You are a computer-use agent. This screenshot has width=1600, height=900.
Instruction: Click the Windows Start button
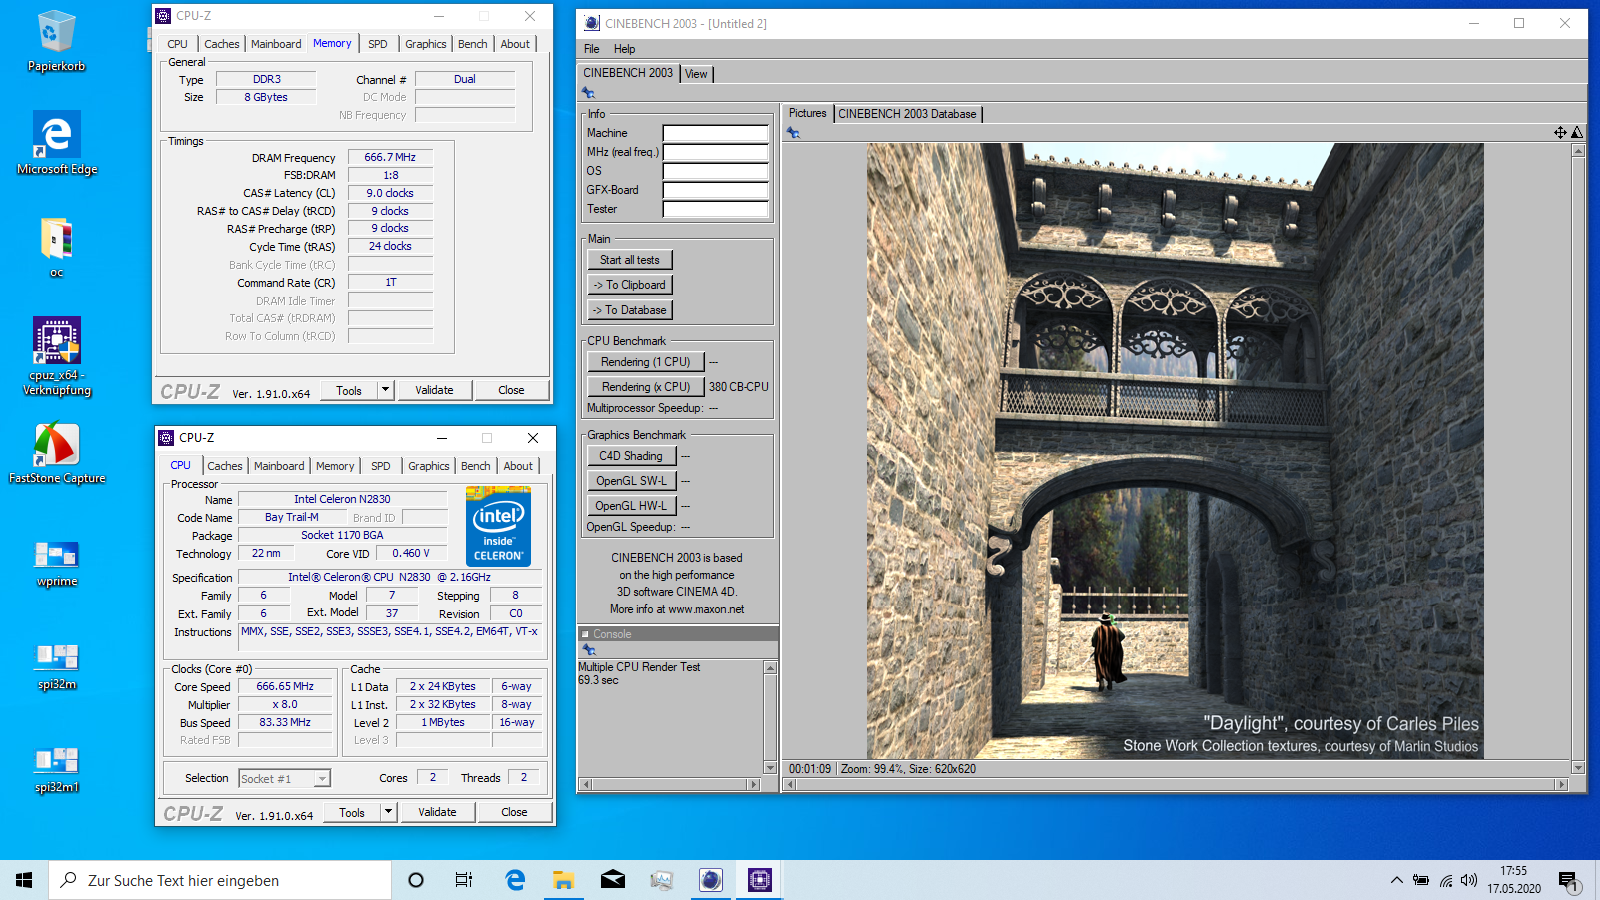24,880
